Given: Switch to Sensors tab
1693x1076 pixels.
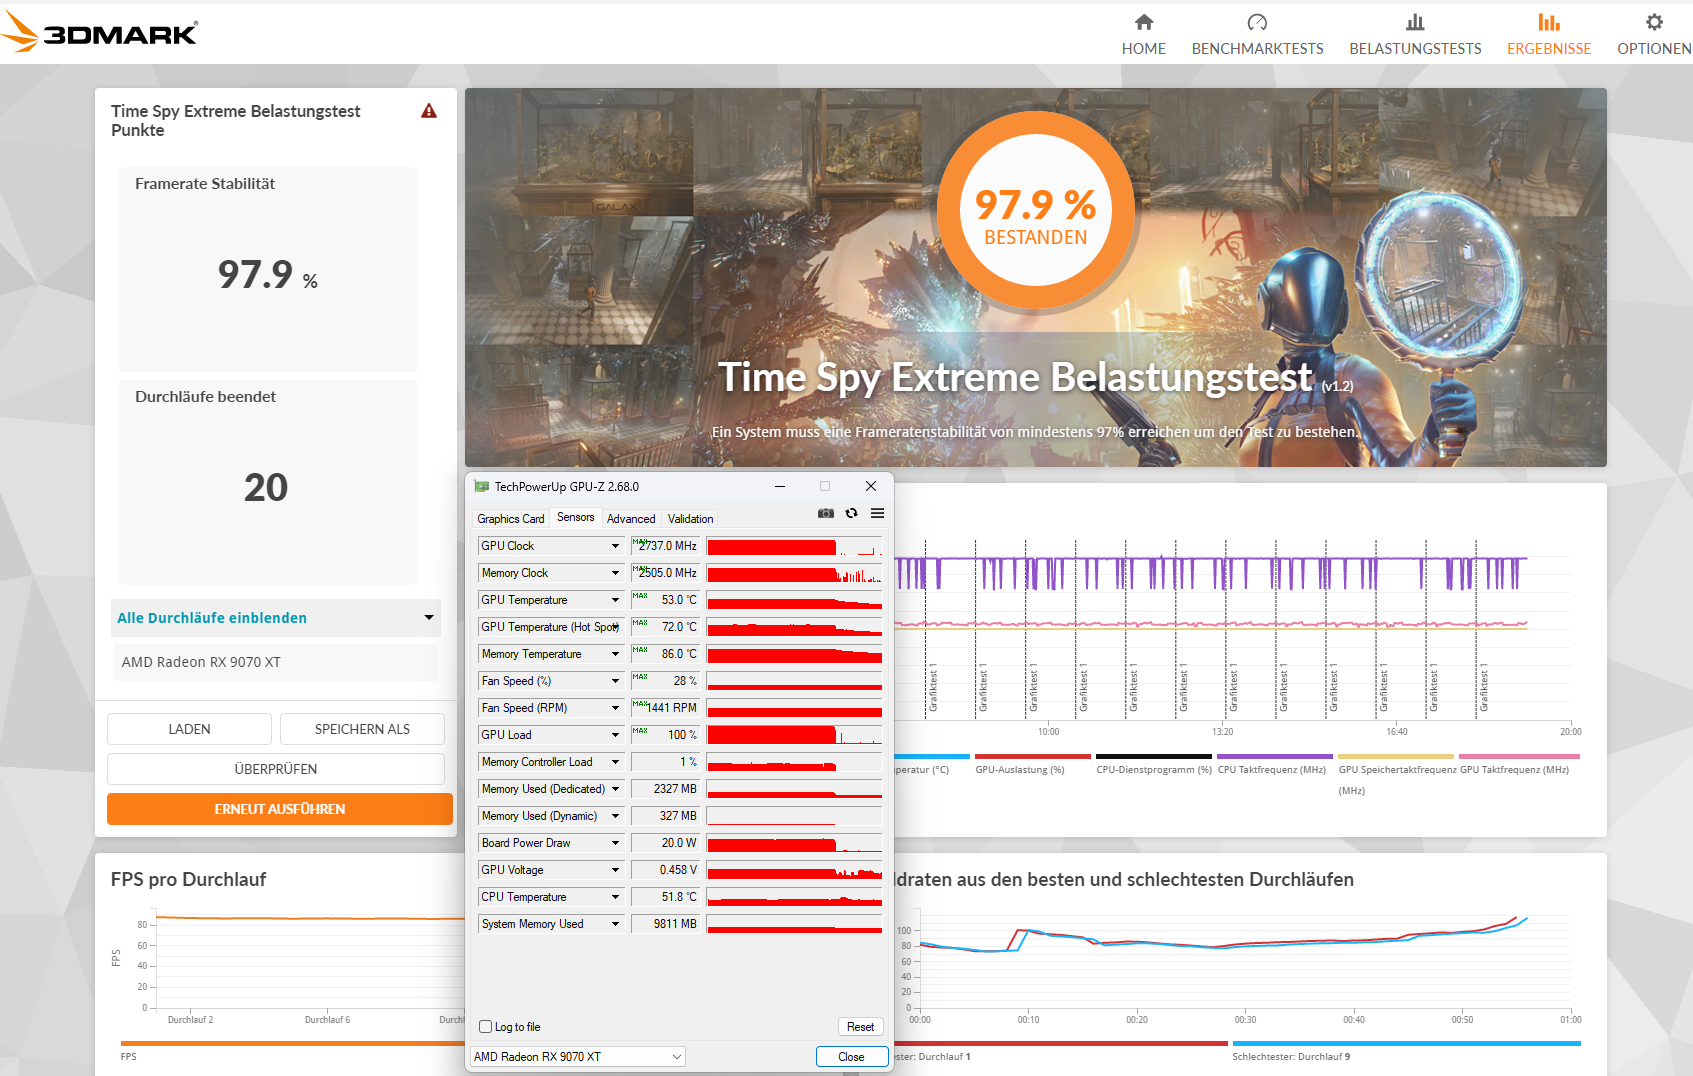Looking at the screenshot, I should [x=576, y=517].
